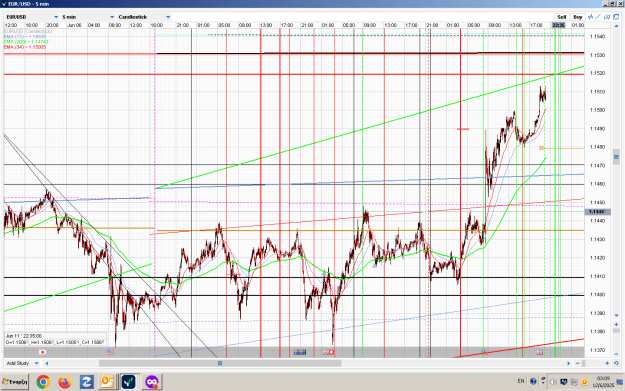Click the orange order marker near 1.1480
625x391 pixels.
click(x=541, y=148)
